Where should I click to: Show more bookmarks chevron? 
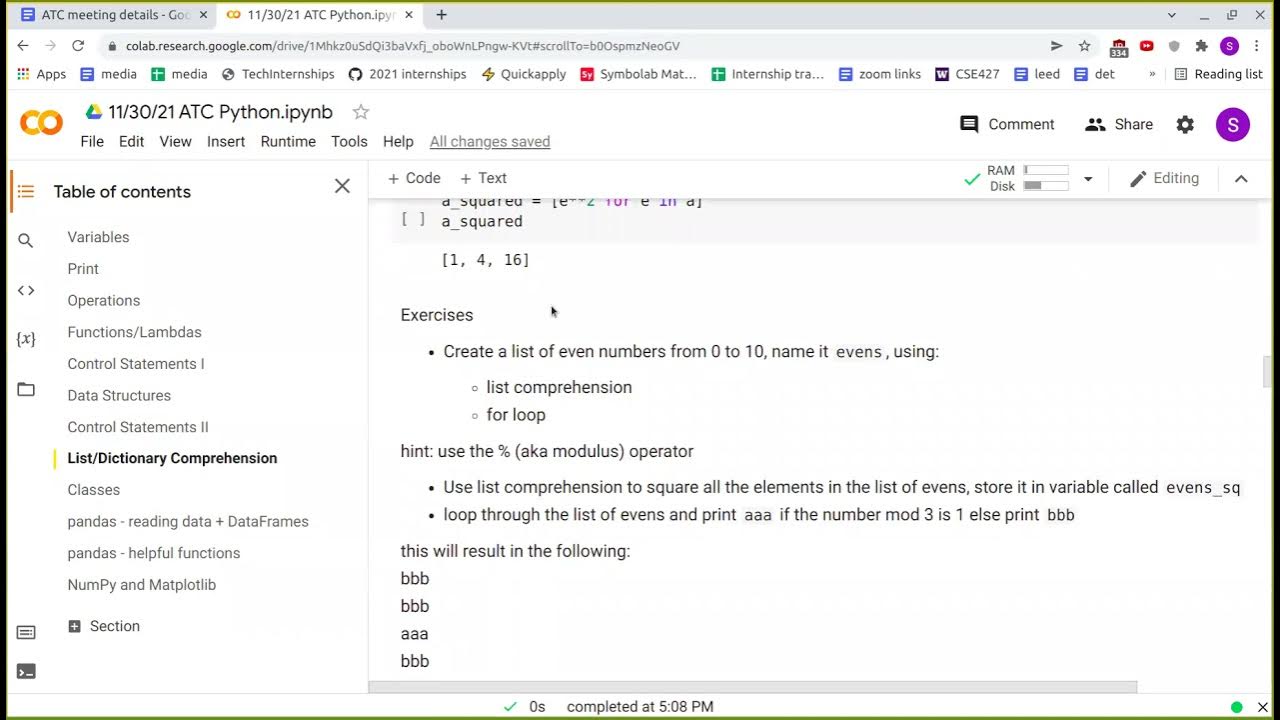(1152, 74)
